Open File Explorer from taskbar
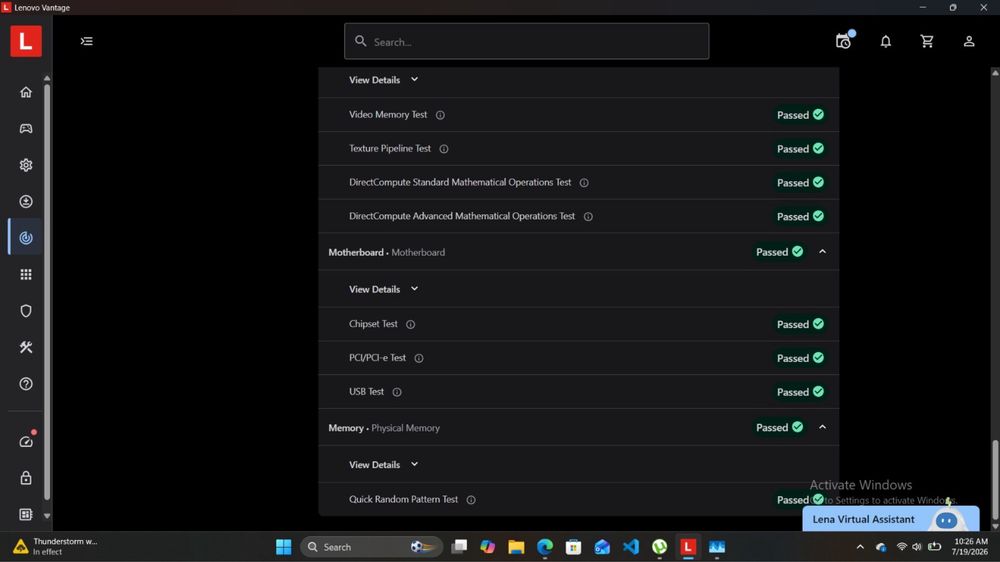Screen dimensions: 1000x562 click(x=516, y=547)
